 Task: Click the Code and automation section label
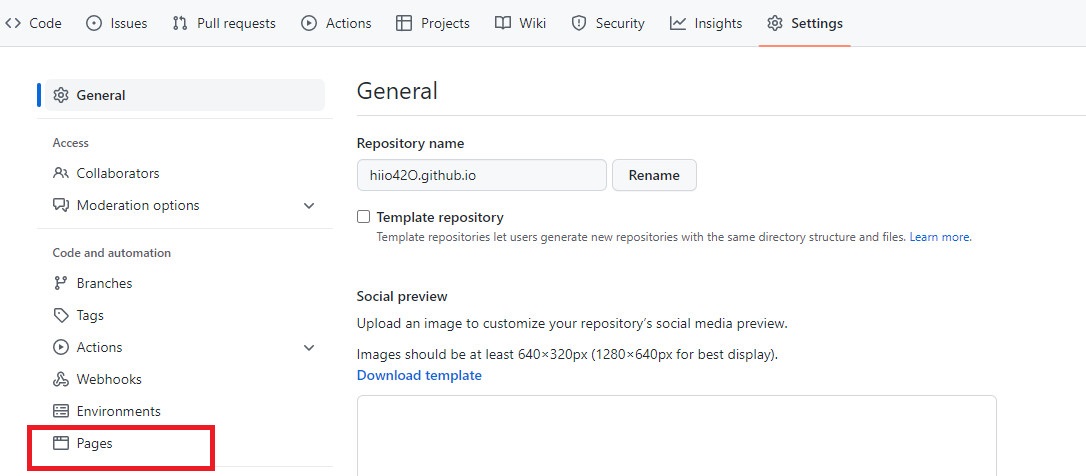point(112,253)
